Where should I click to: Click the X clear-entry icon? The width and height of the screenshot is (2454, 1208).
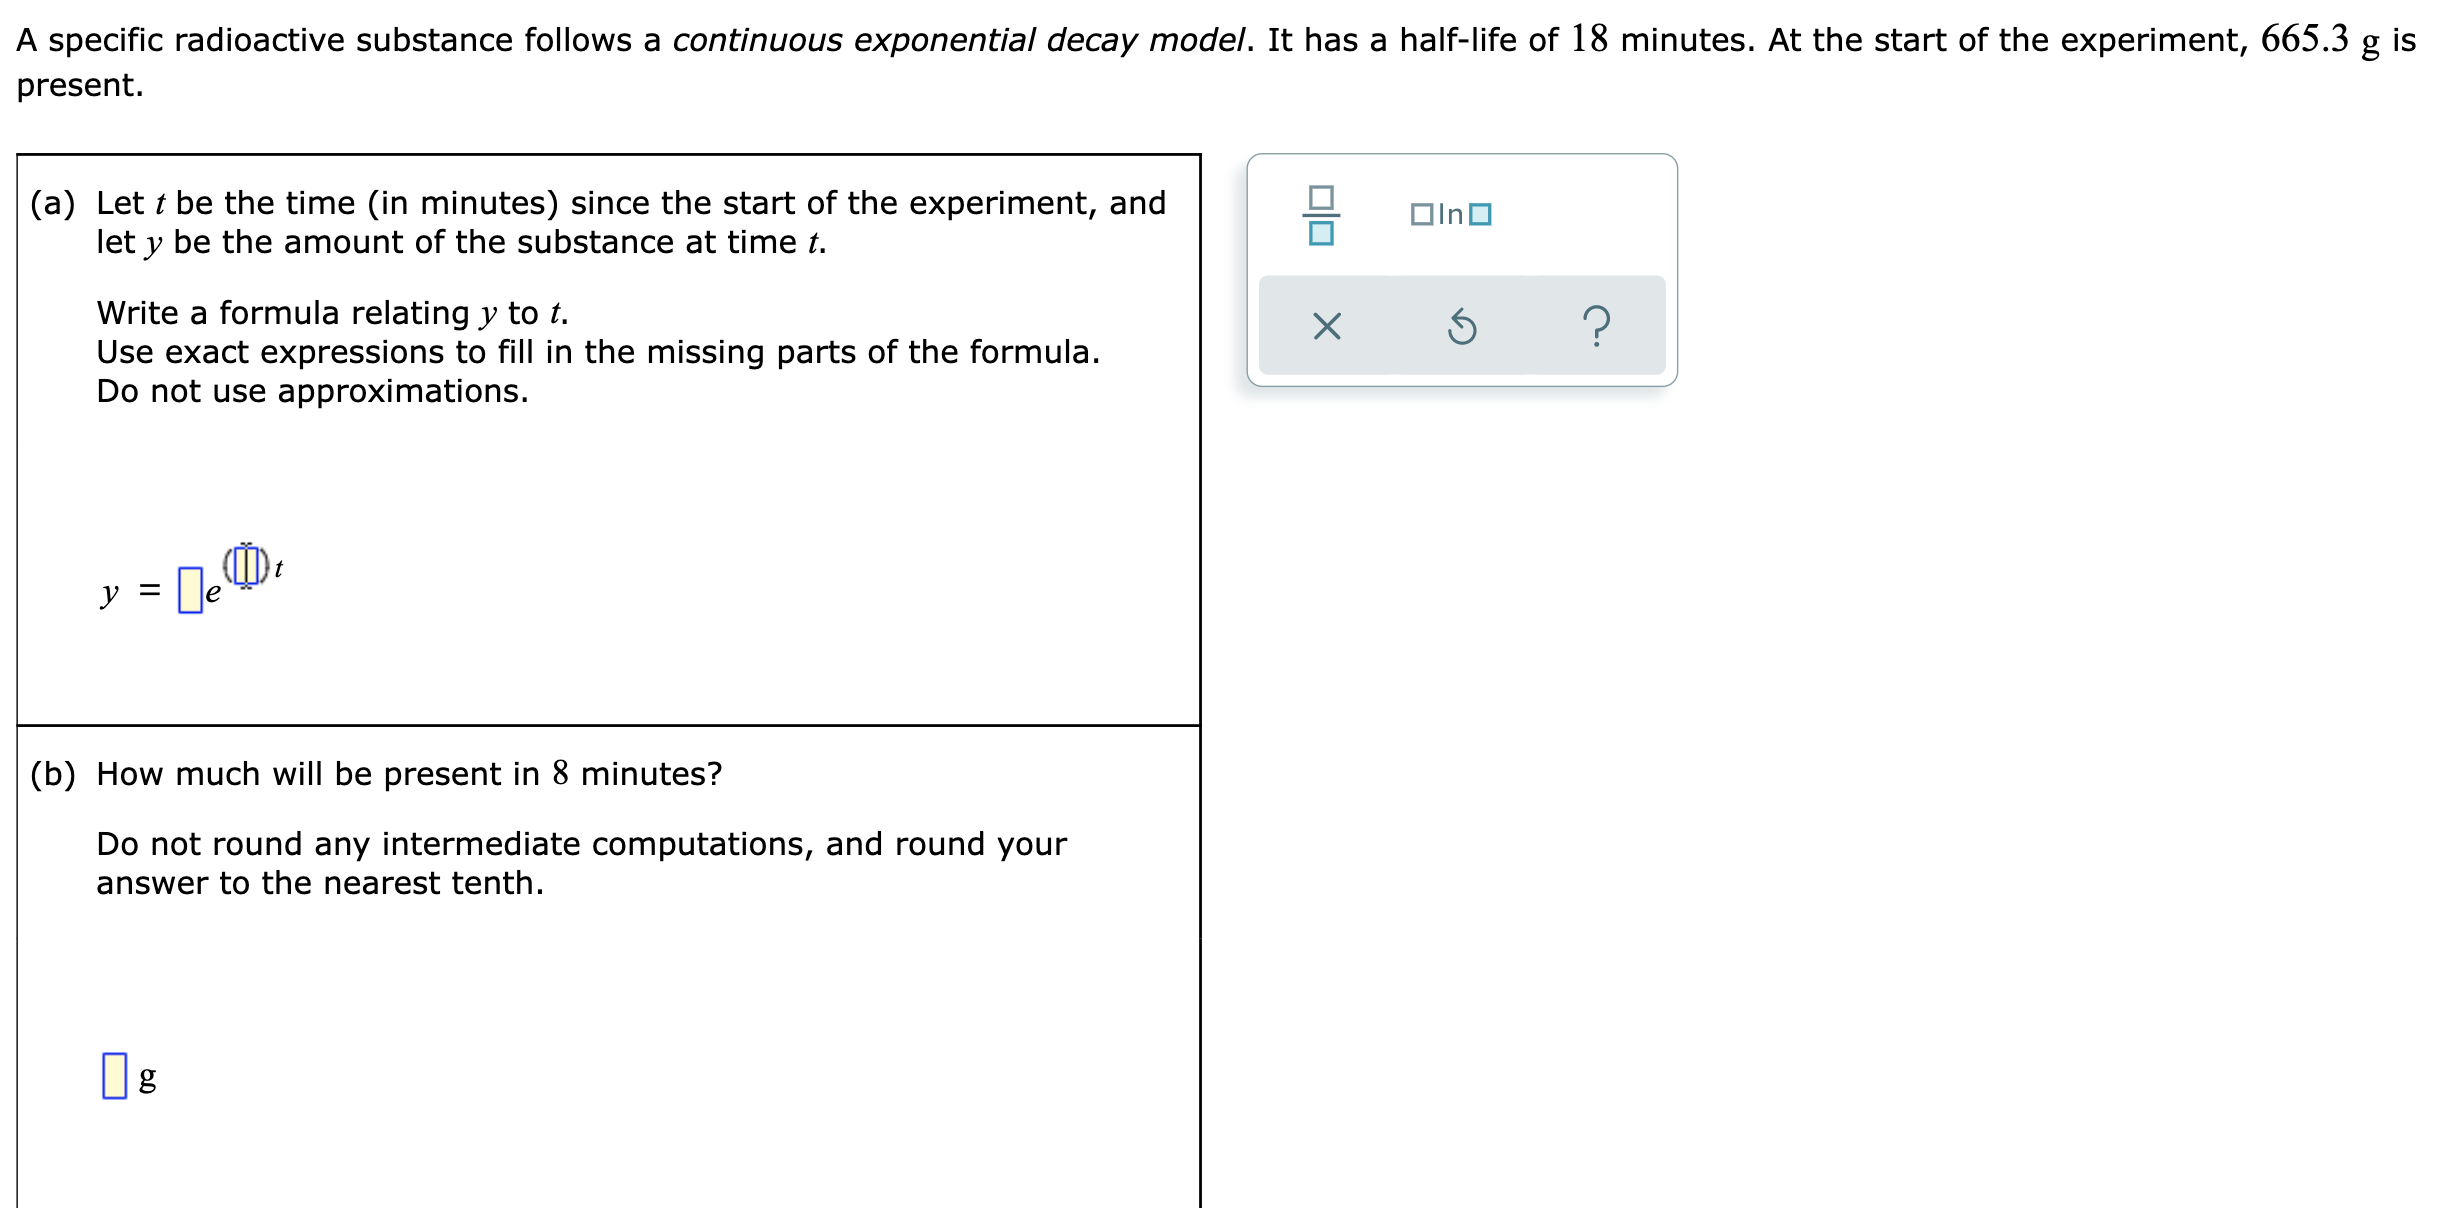tap(1327, 327)
